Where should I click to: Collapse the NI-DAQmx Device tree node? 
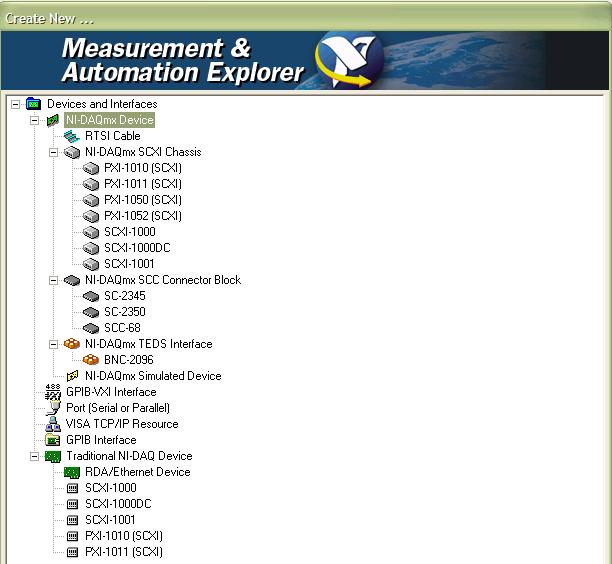point(34,120)
